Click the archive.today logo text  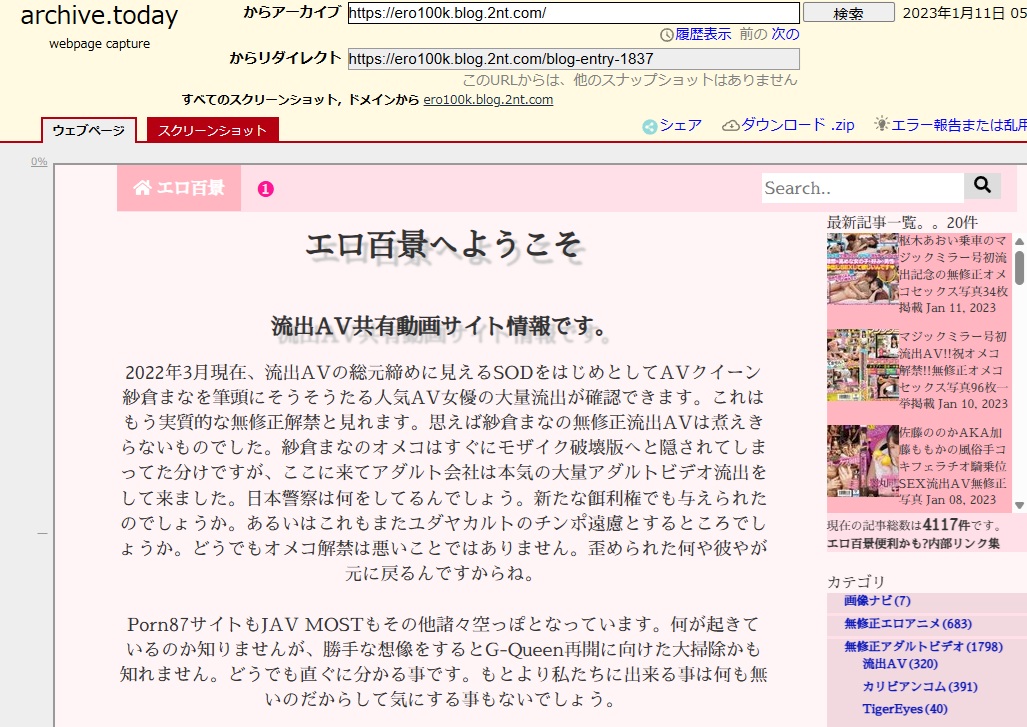[99, 16]
